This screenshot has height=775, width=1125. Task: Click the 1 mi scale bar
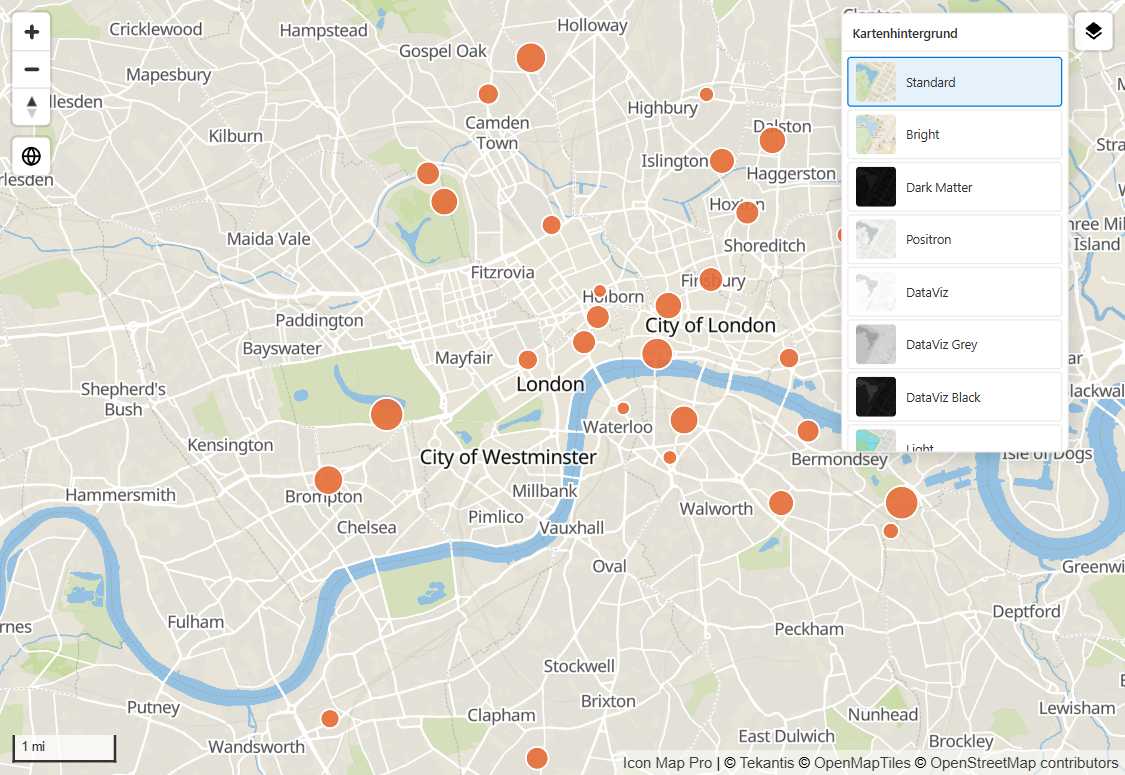tap(64, 747)
